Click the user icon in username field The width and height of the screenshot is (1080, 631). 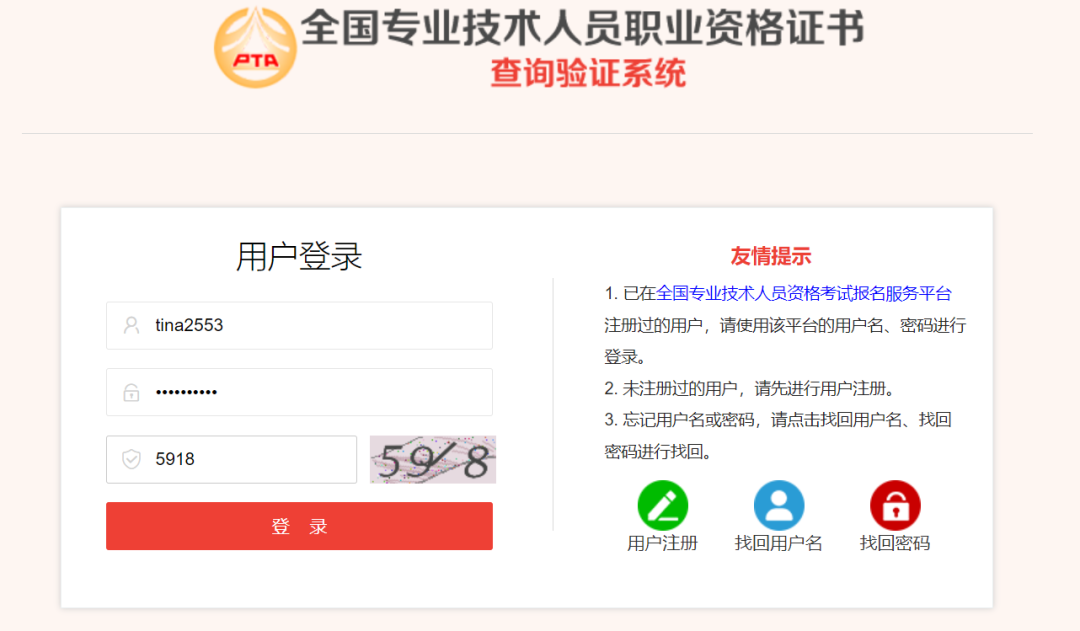[132, 325]
